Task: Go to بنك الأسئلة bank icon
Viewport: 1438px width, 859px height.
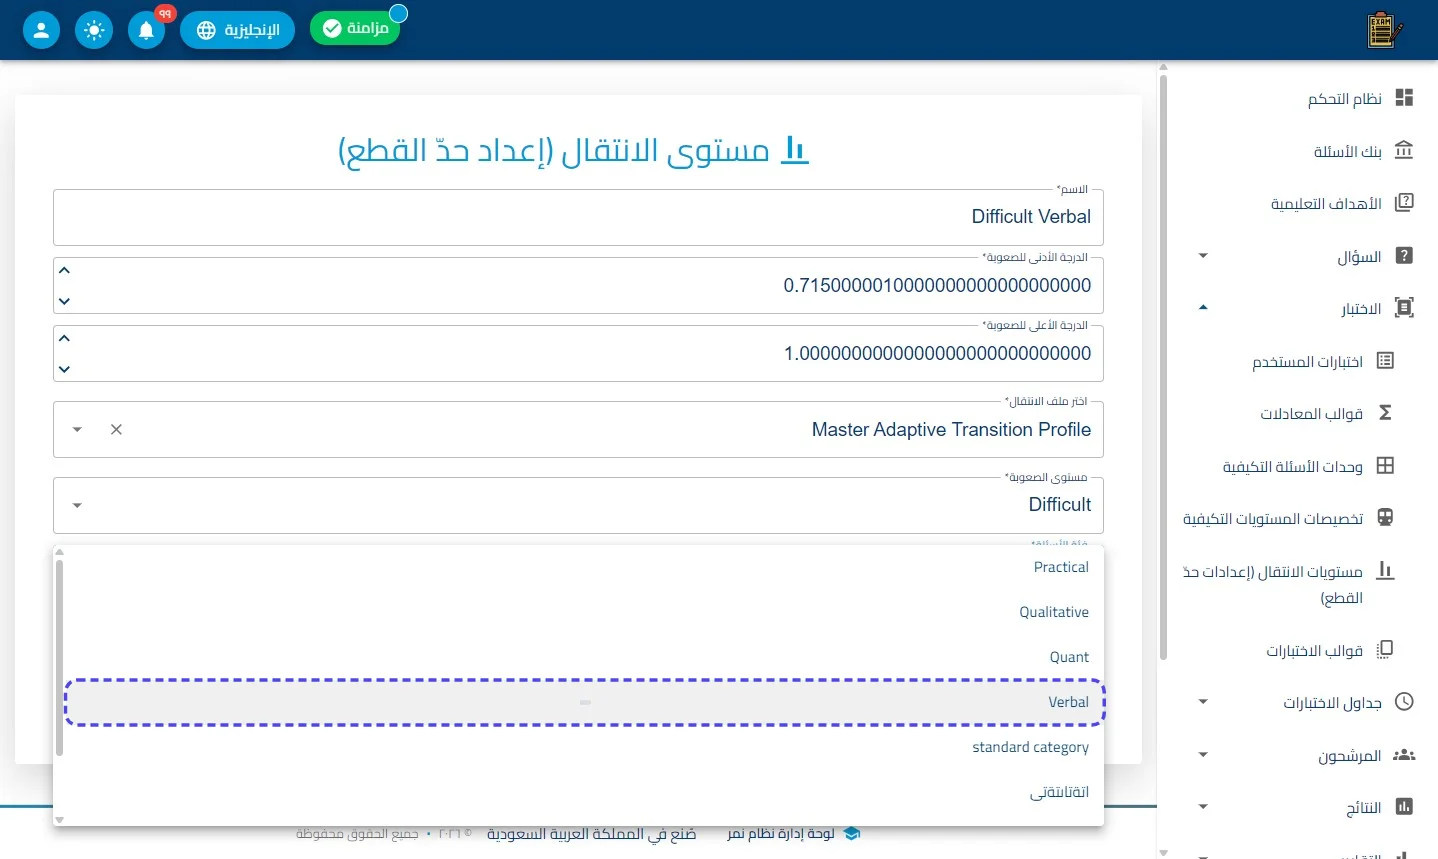Action: (1404, 150)
